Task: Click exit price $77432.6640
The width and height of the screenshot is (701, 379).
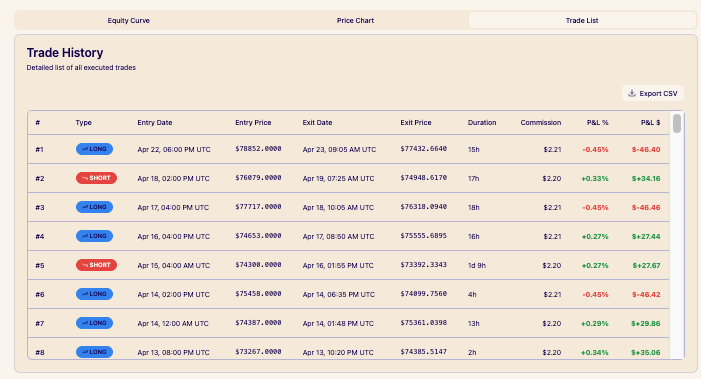Action: tap(423, 149)
